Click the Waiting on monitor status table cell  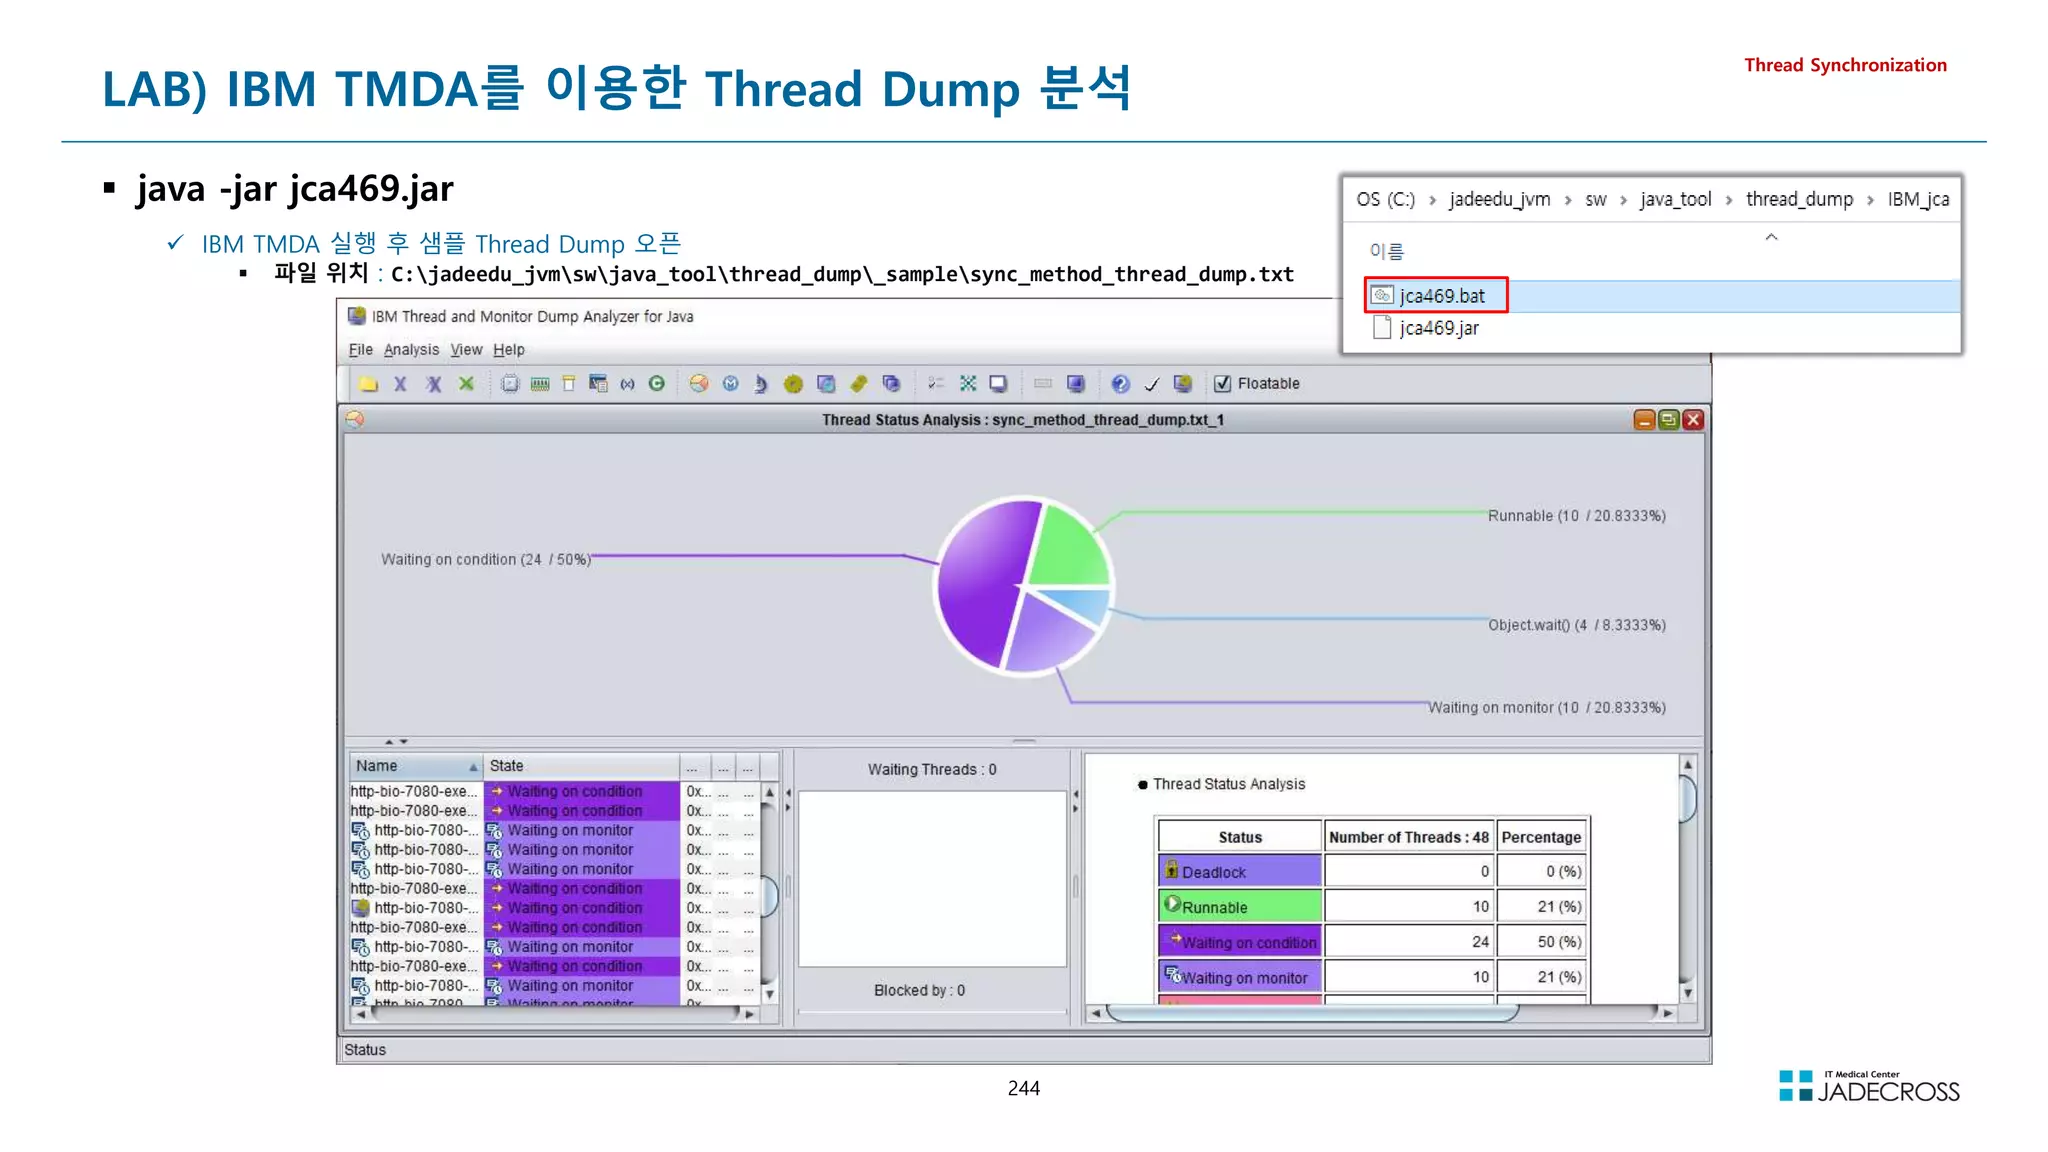pos(1240,977)
